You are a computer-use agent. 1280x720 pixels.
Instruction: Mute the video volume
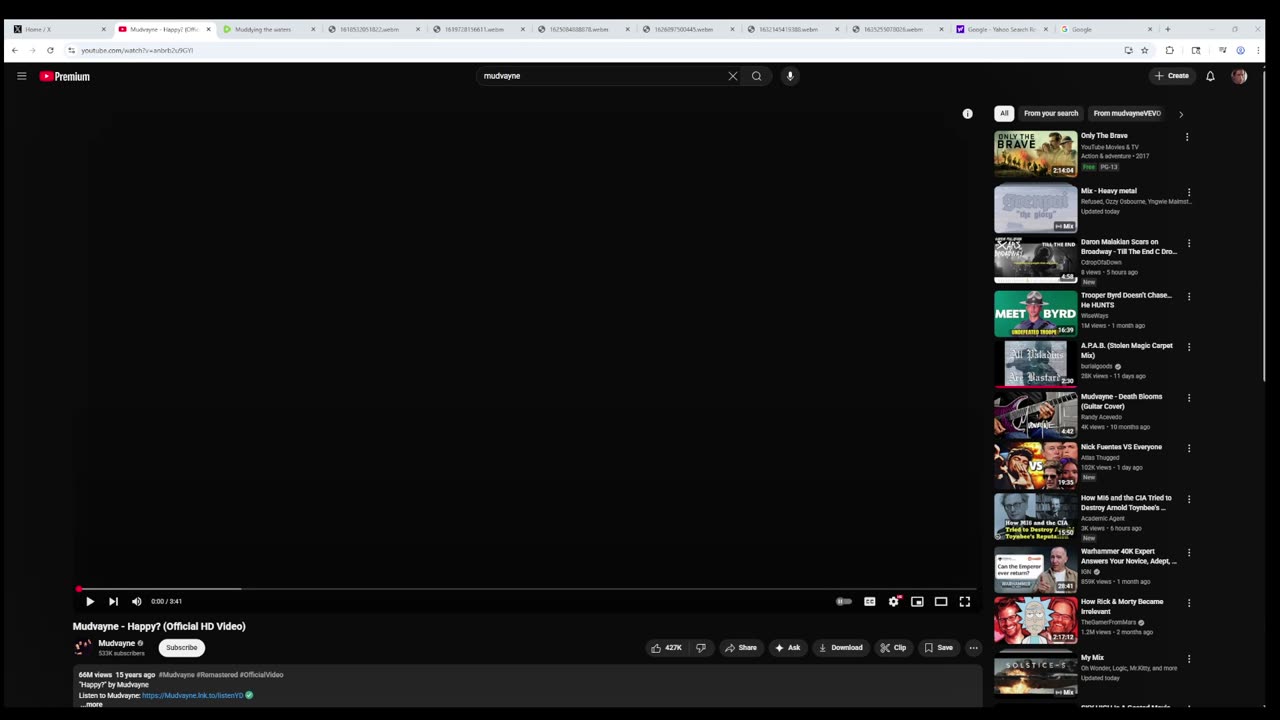[137, 601]
